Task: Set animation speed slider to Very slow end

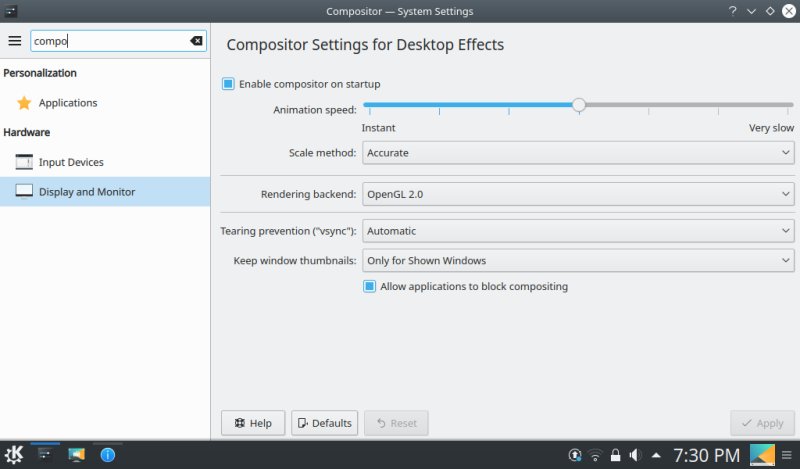Action: pos(788,105)
